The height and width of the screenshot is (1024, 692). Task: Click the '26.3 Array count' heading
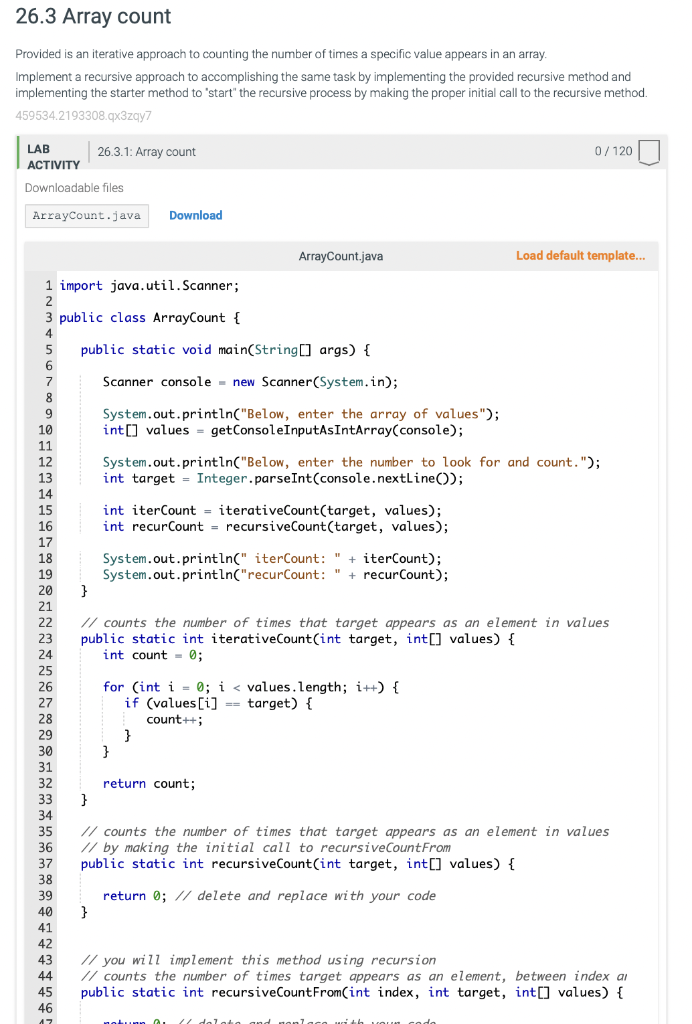point(93,16)
